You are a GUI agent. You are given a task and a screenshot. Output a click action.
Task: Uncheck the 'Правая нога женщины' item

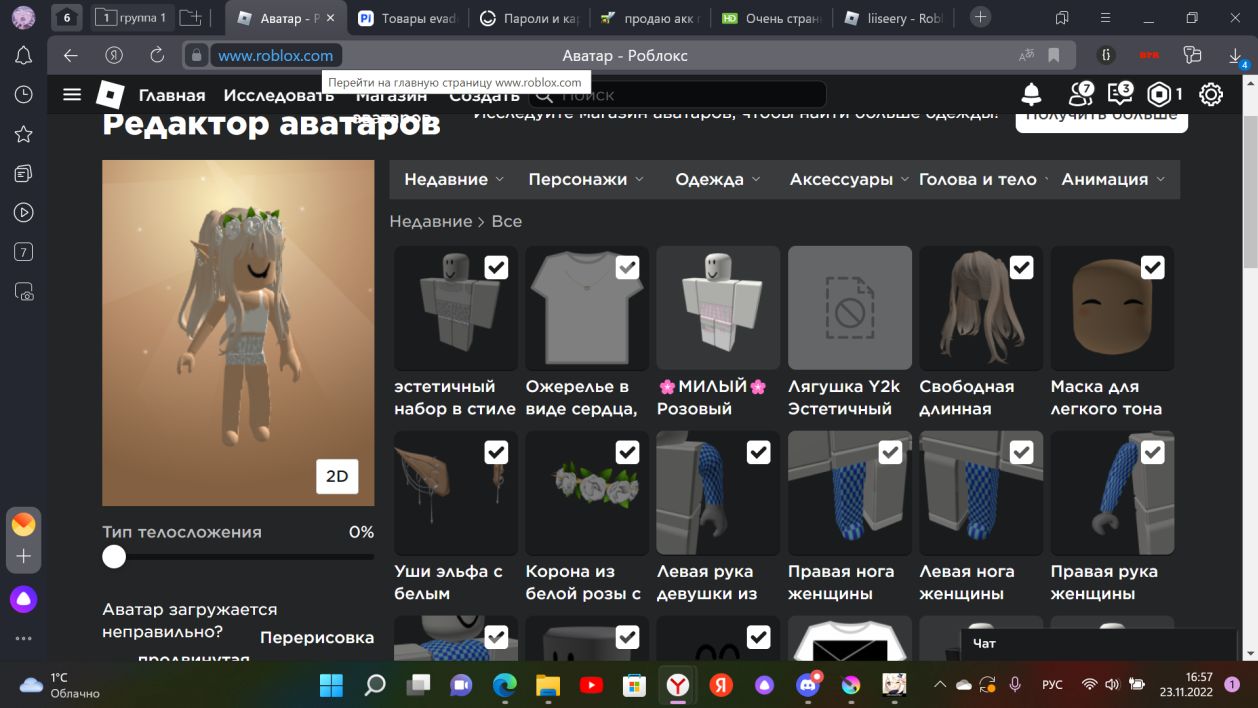[x=890, y=452]
